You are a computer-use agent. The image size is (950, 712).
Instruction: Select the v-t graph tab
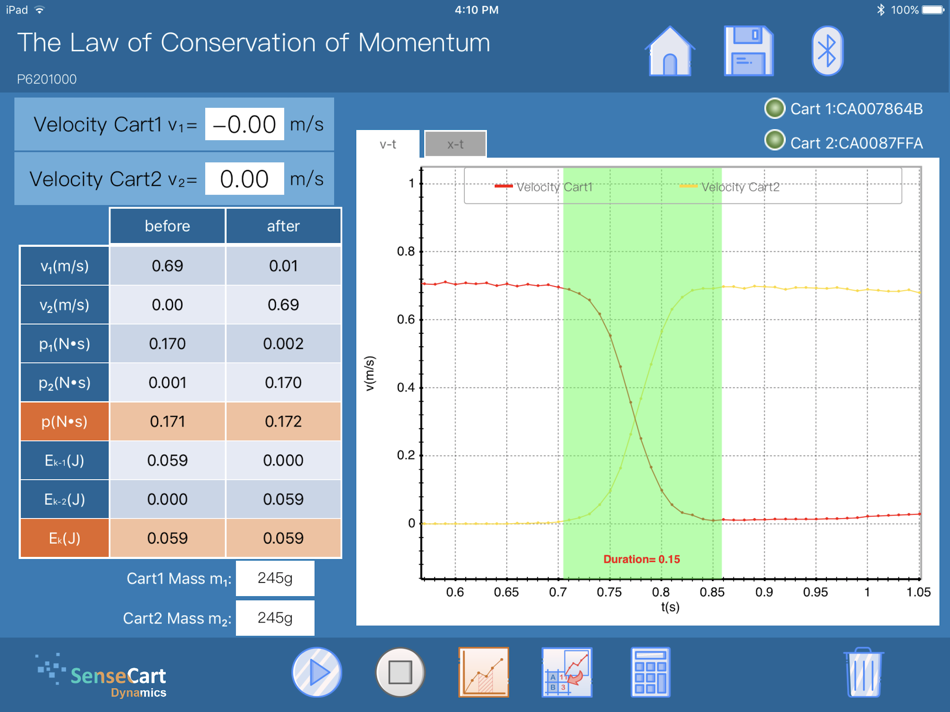coord(386,143)
